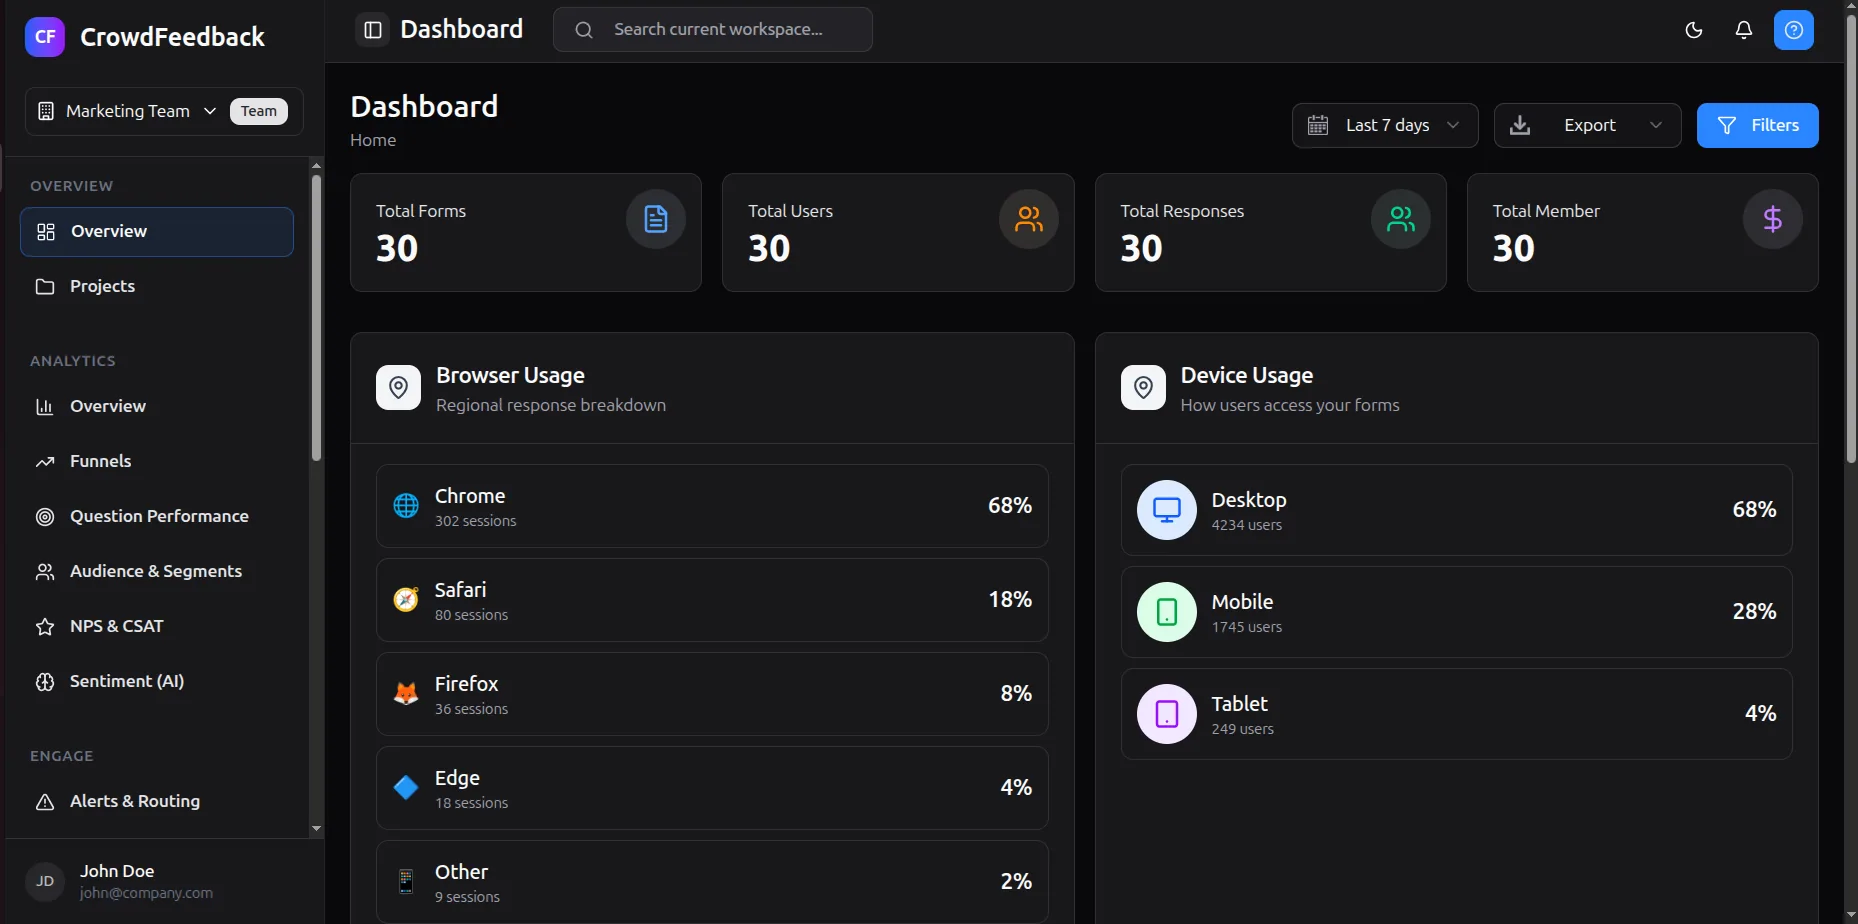This screenshot has height=924, width=1858.
Task: Open Overview under the ANALYTICS section
Action: pyautogui.click(x=157, y=407)
